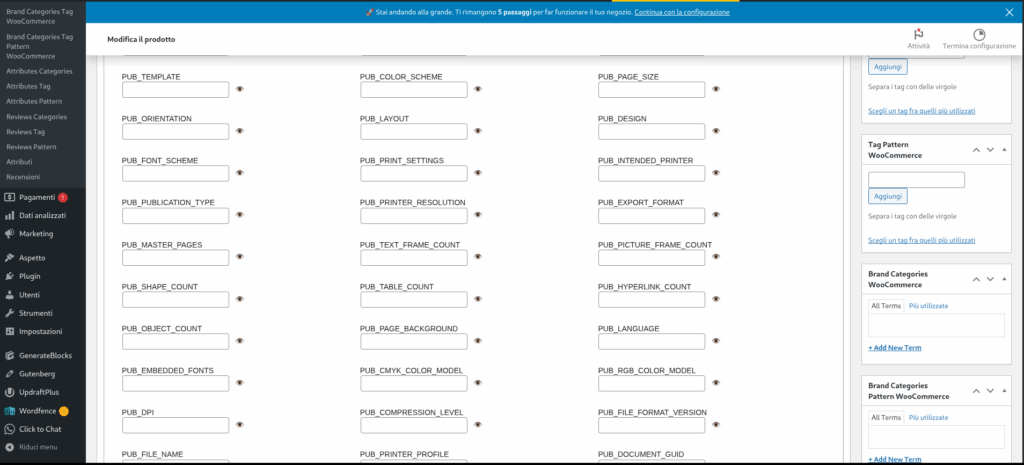The image size is (1024, 465).
Task: Collapse Tag Pattern WooCommerce panel
Action: [1004, 150]
